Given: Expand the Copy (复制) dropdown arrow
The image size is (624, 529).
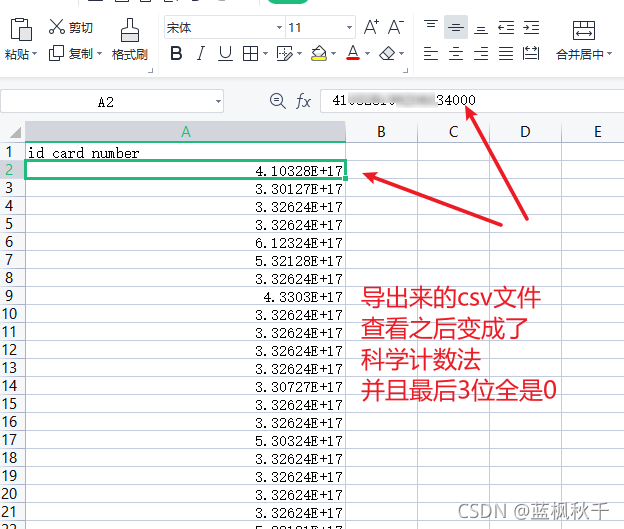Looking at the screenshot, I should tap(99, 53).
